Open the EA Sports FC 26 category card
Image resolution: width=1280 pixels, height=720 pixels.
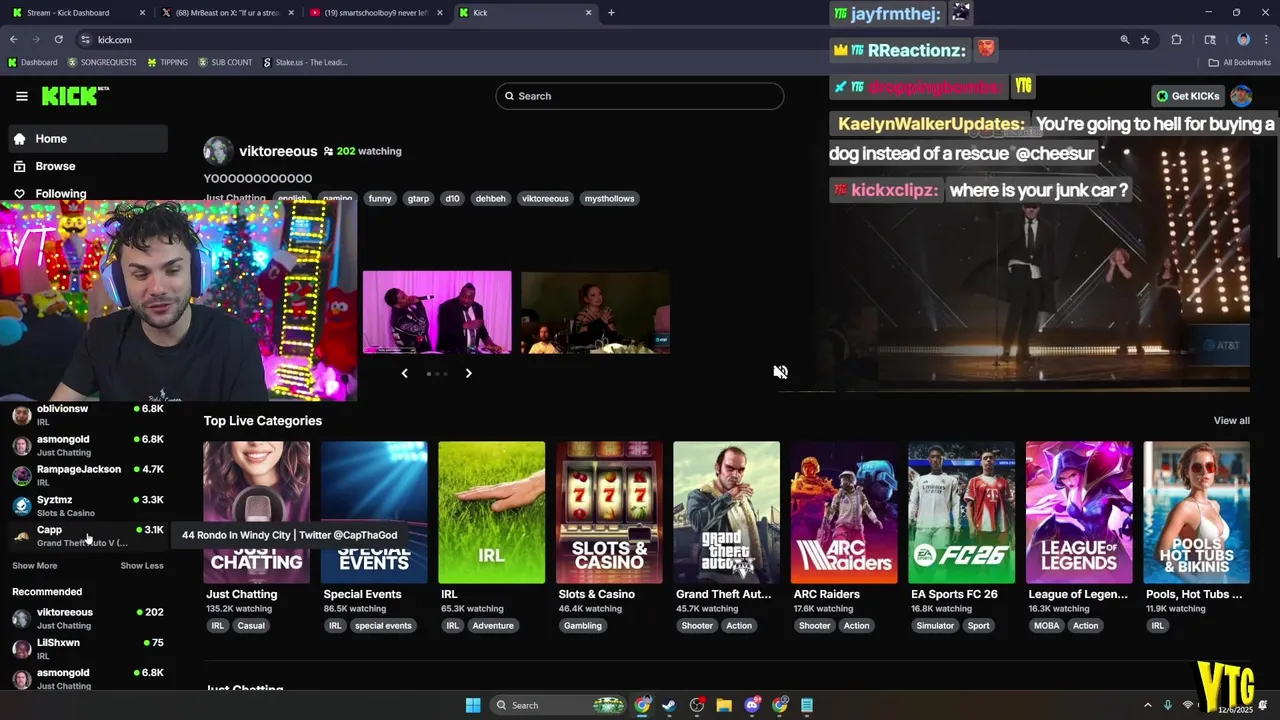point(961,512)
